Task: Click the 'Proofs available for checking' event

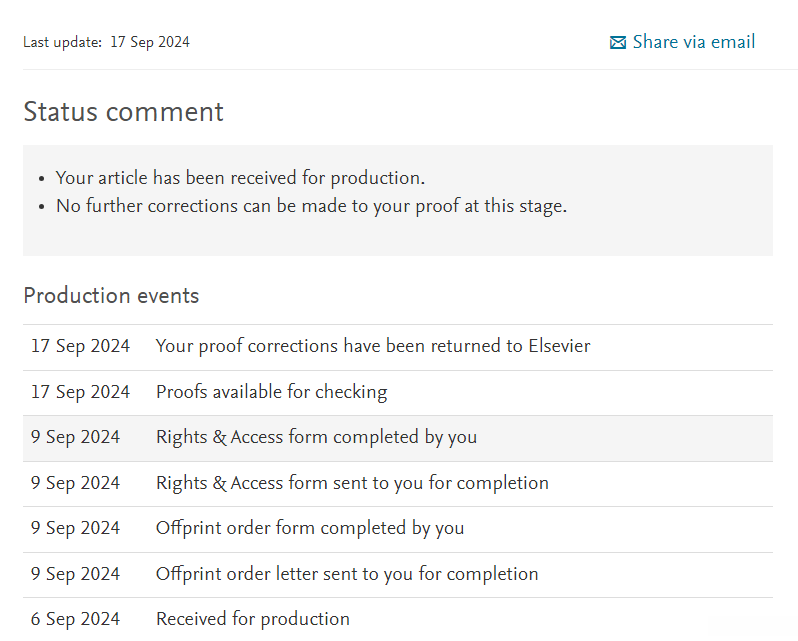Action: tap(271, 392)
